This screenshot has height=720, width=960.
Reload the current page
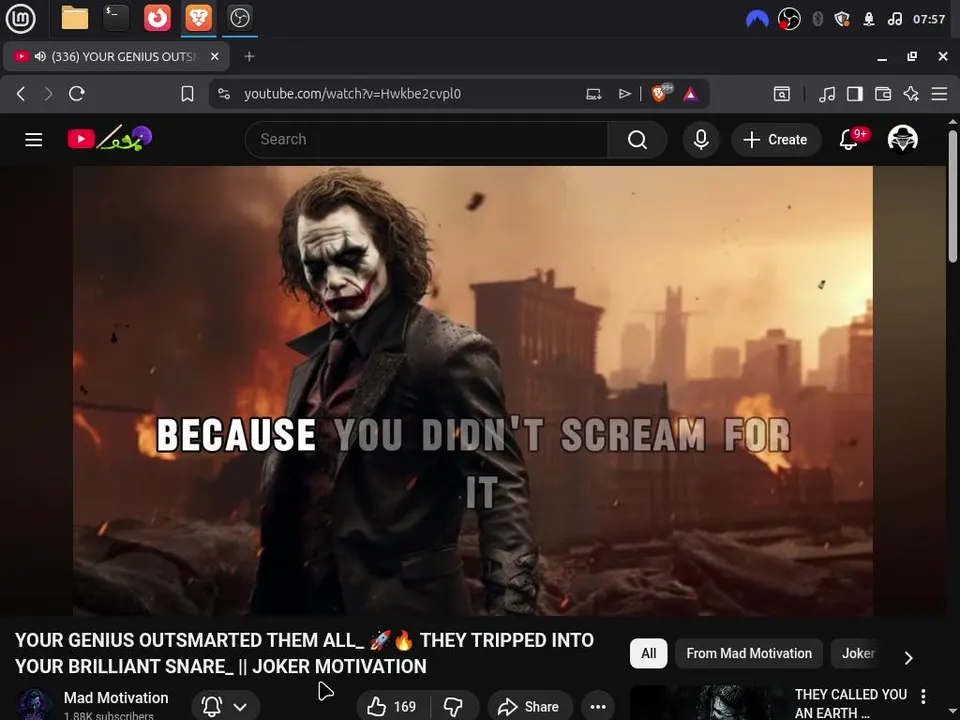pyautogui.click(x=77, y=94)
